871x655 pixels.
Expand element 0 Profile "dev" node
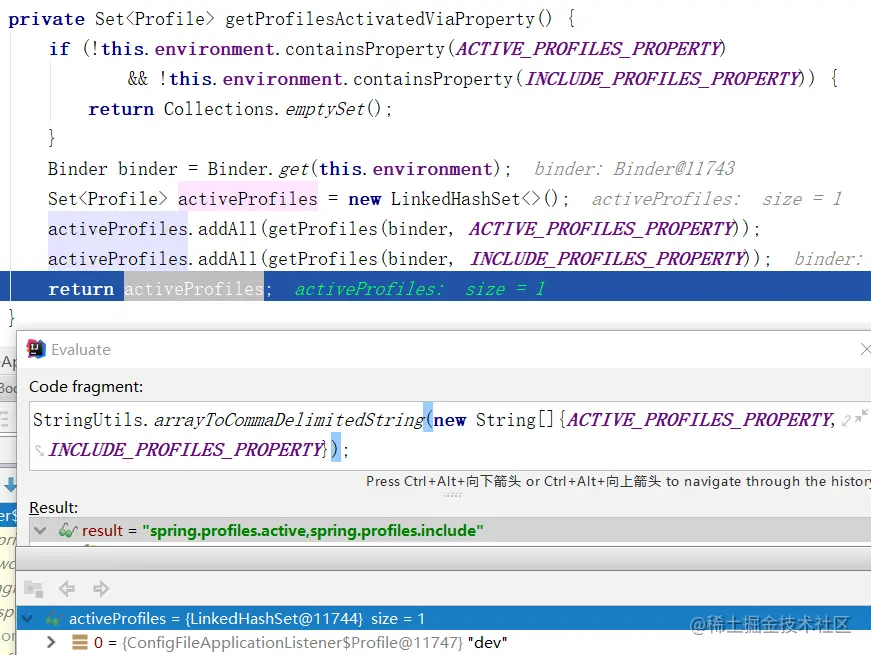click(x=51, y=642)
